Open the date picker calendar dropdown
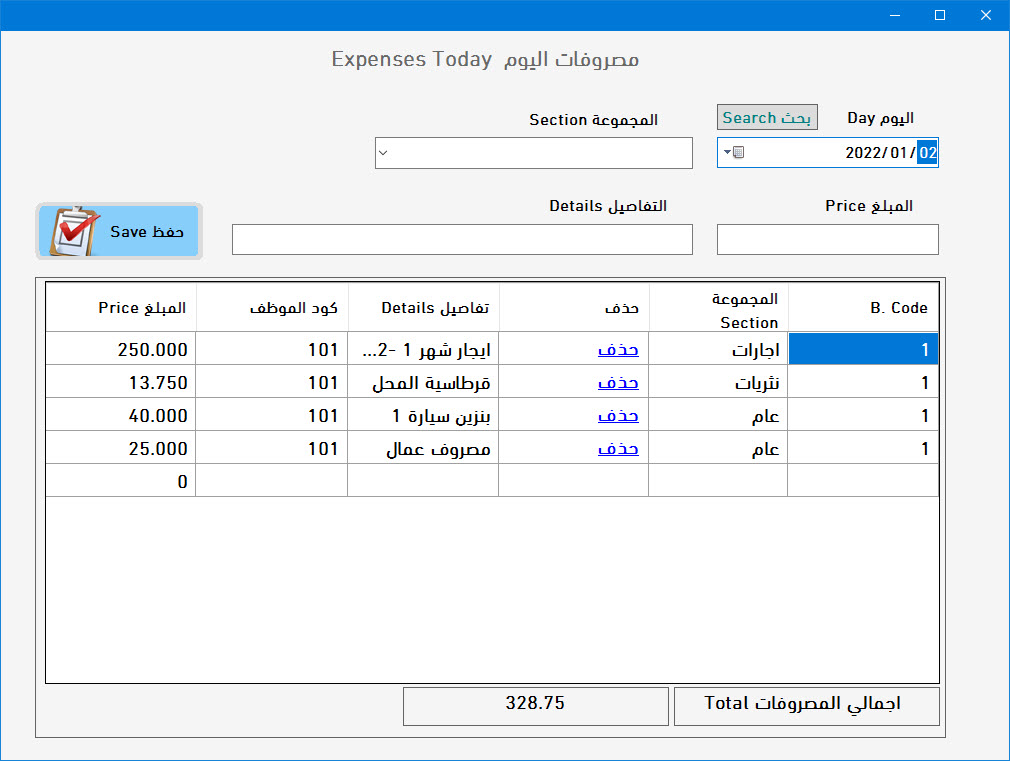Screen dimensions: 1010x761 coord(733,153)
